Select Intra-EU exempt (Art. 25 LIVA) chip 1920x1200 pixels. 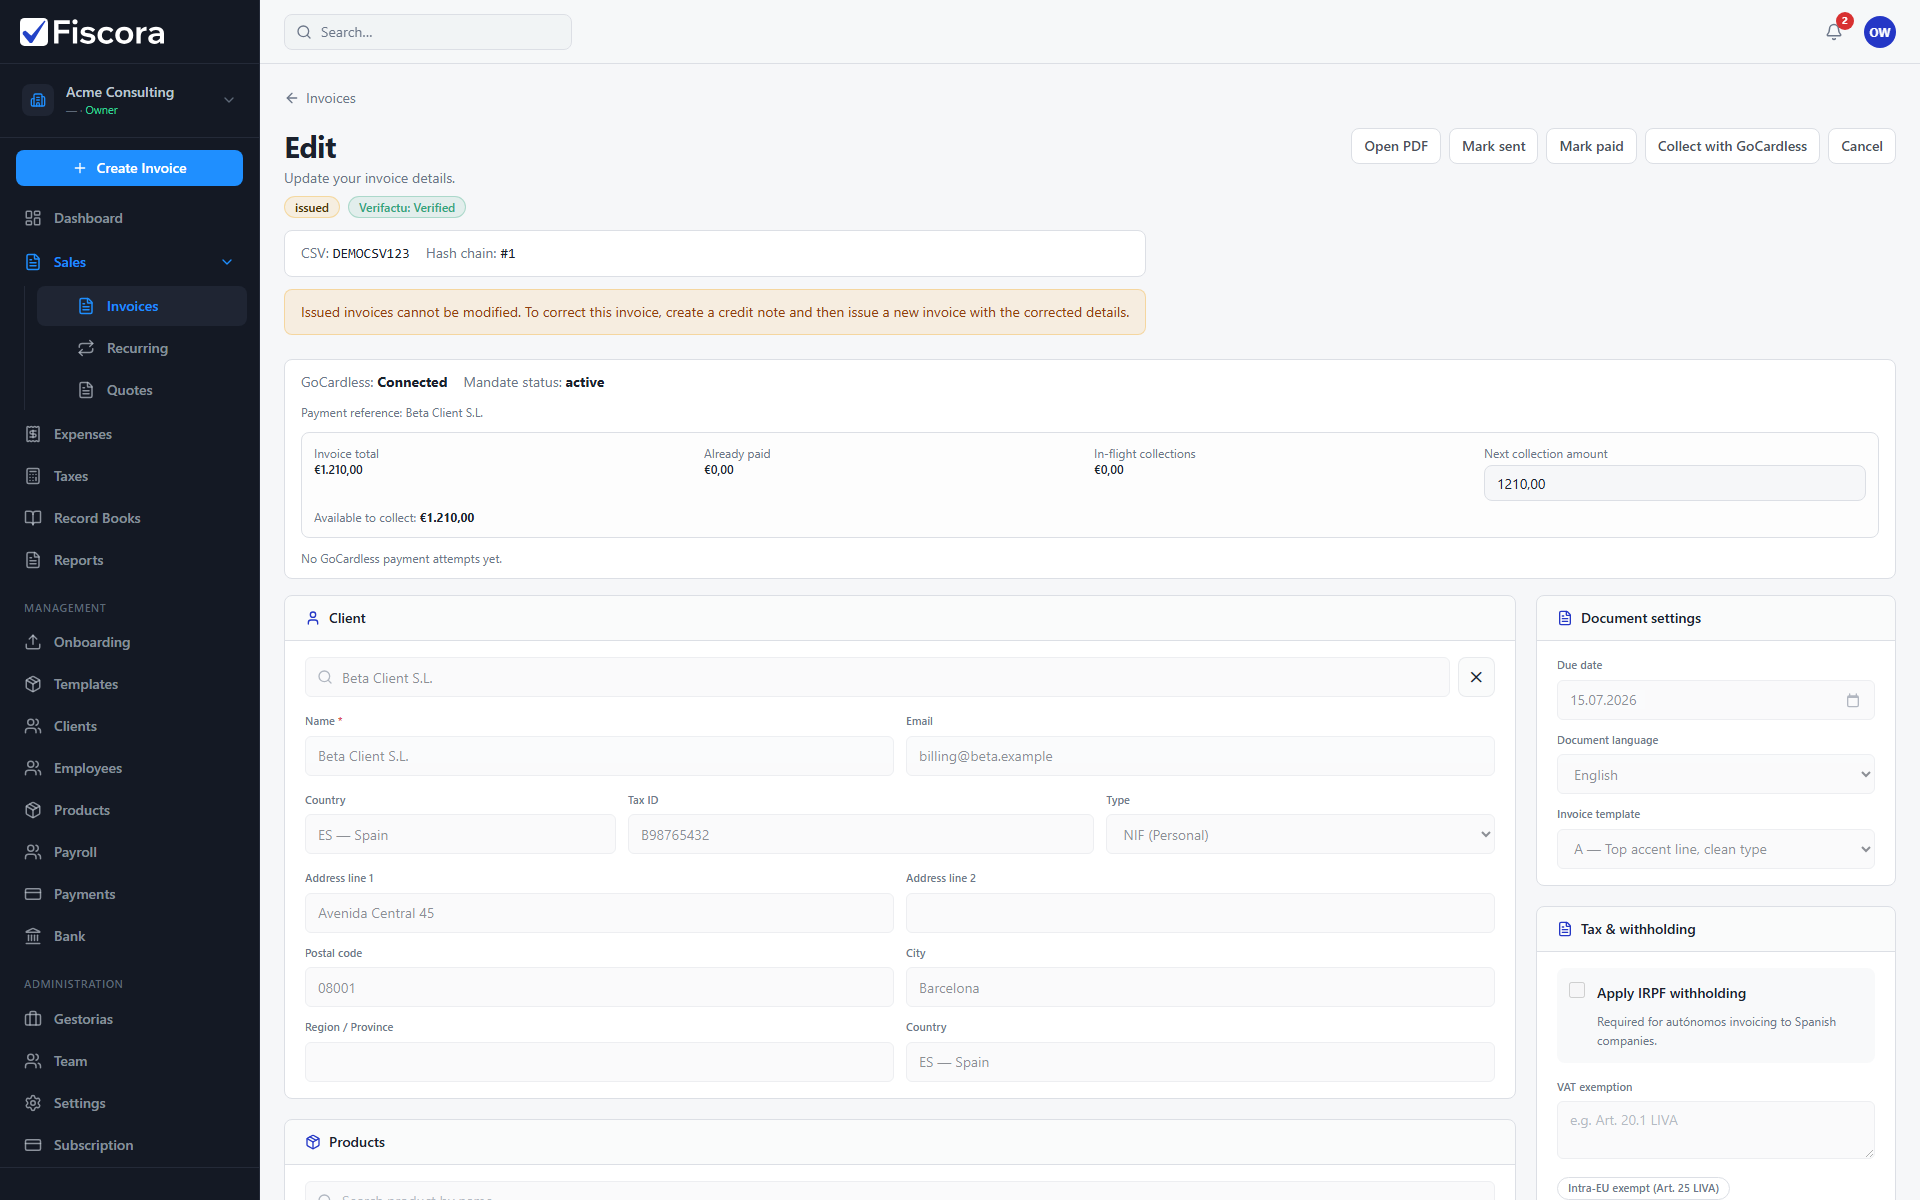1643,1188
